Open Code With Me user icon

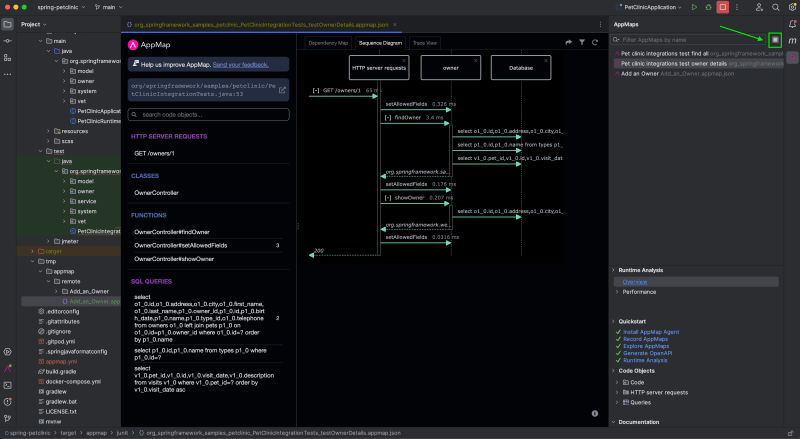click(x=759, y=7)
